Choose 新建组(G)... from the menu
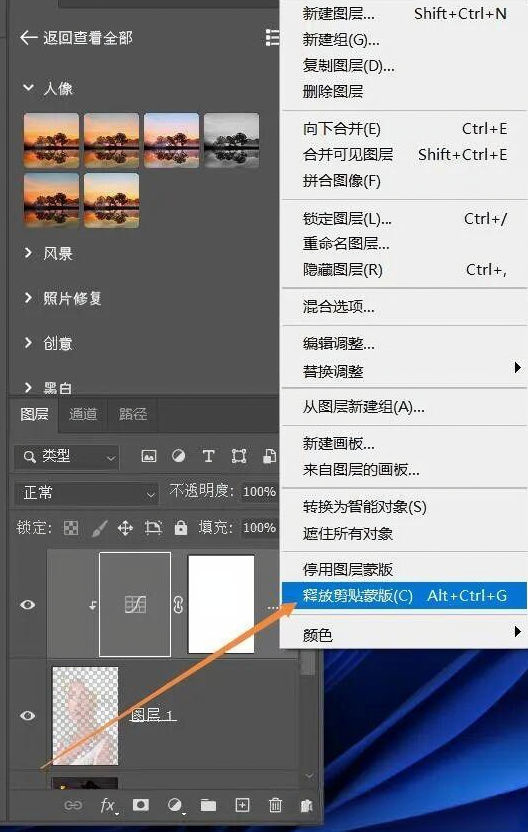The width and height of the screenshot is (528, 832). coord(404,39)
